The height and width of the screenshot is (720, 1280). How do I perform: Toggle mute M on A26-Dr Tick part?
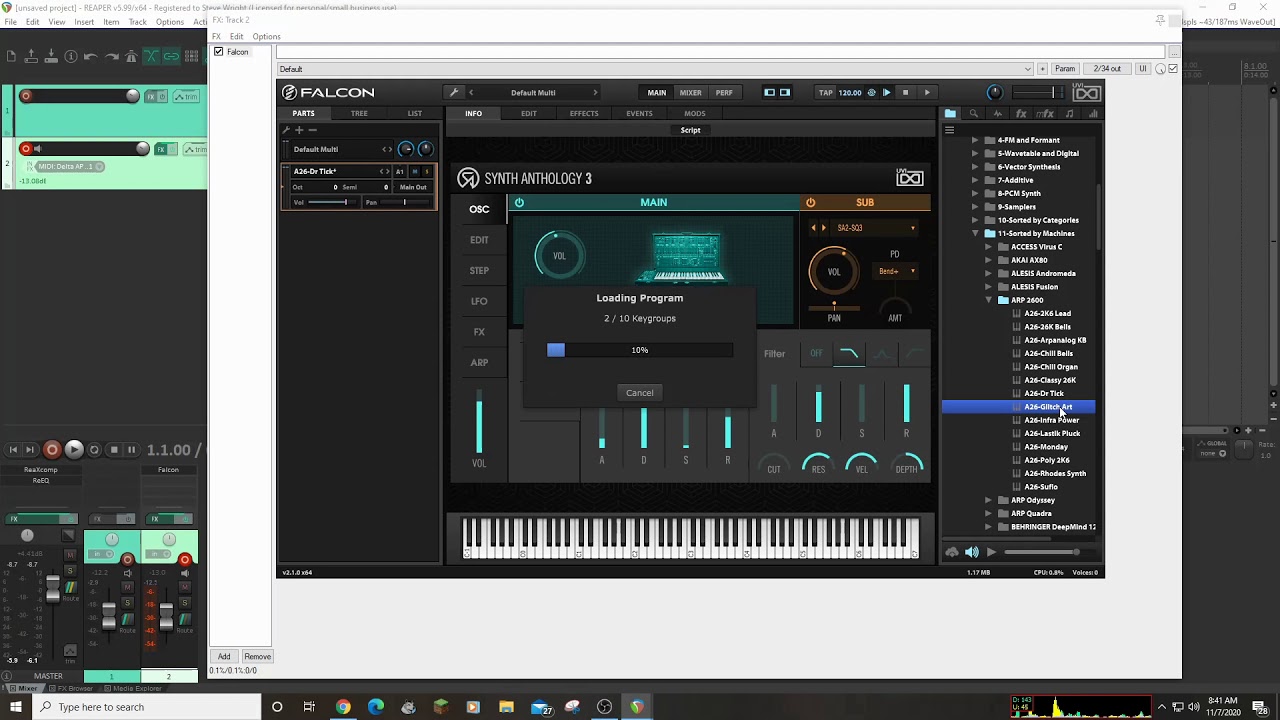[415, 171]
